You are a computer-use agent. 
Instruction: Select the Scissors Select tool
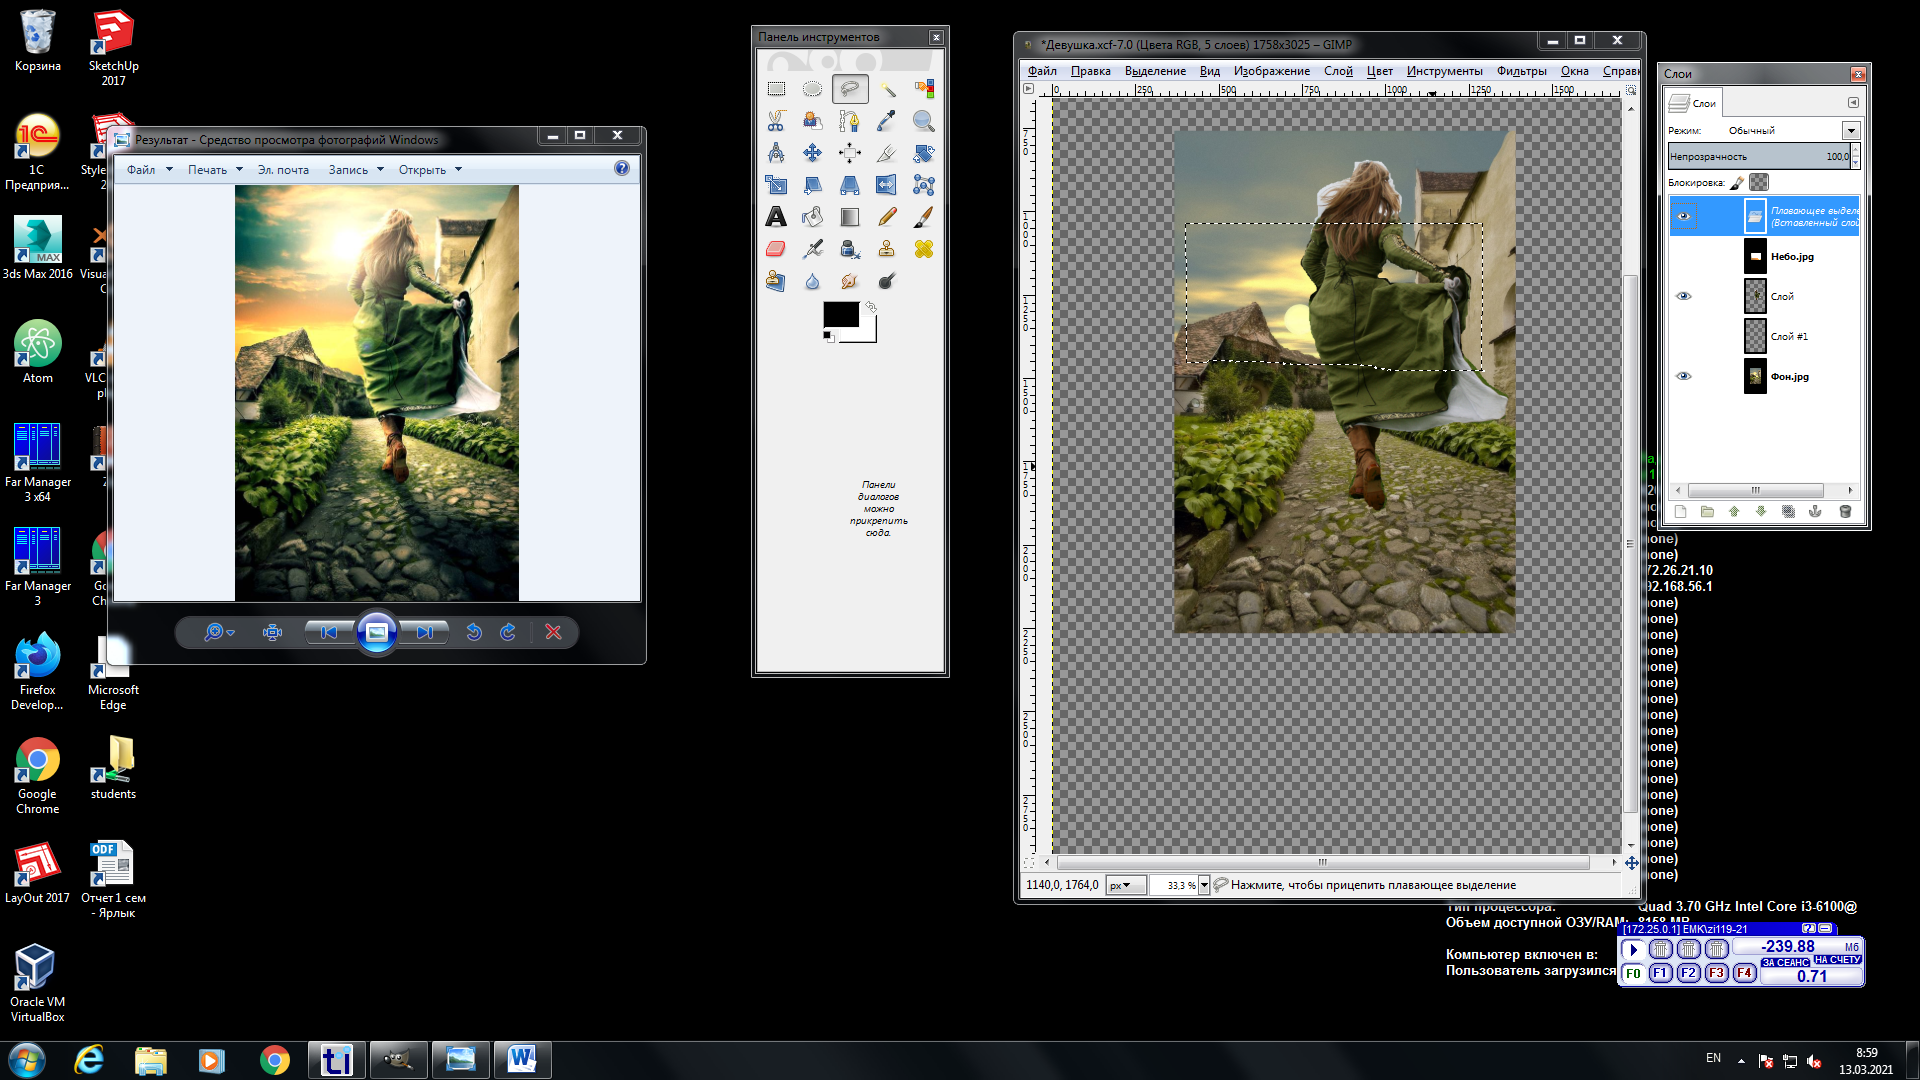[776, 121]
